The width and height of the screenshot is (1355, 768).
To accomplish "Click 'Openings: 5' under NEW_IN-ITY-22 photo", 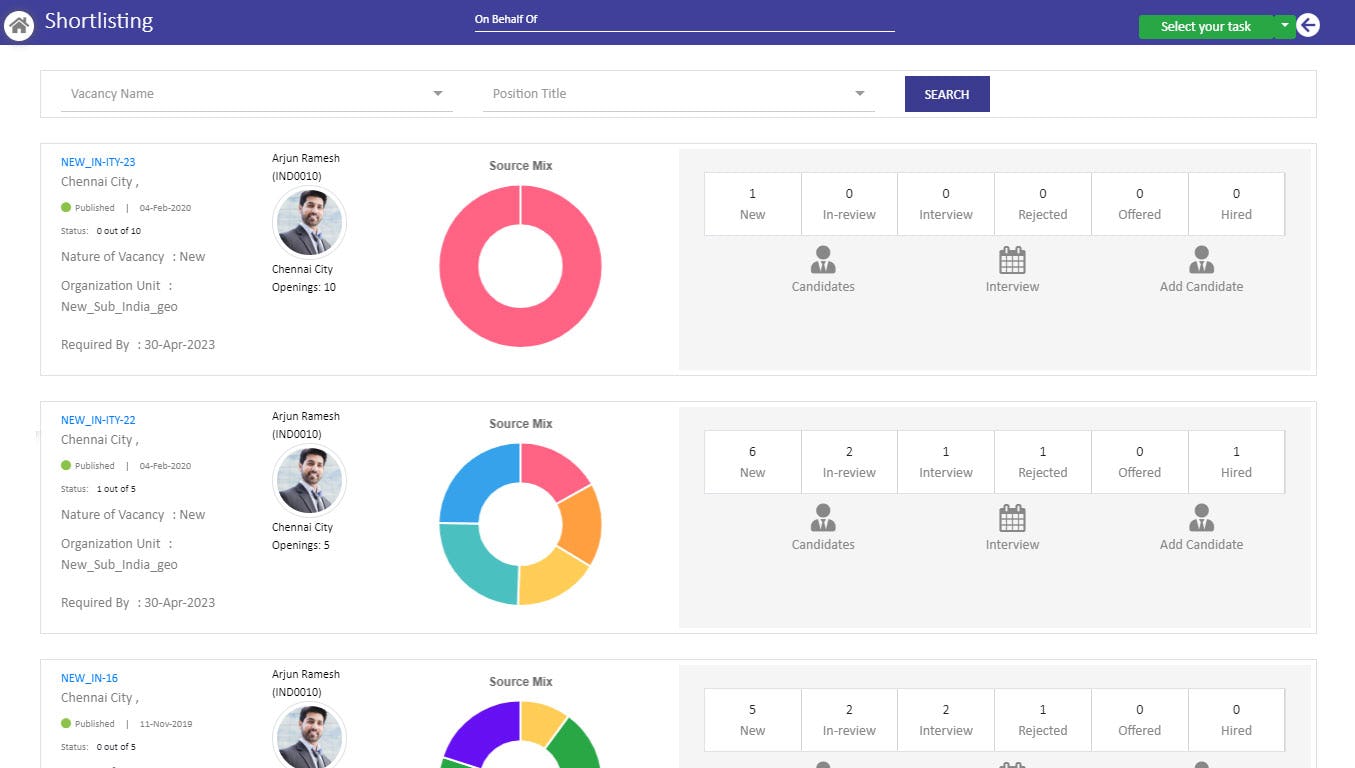I will pyautogui.click(x=301, y=546).
